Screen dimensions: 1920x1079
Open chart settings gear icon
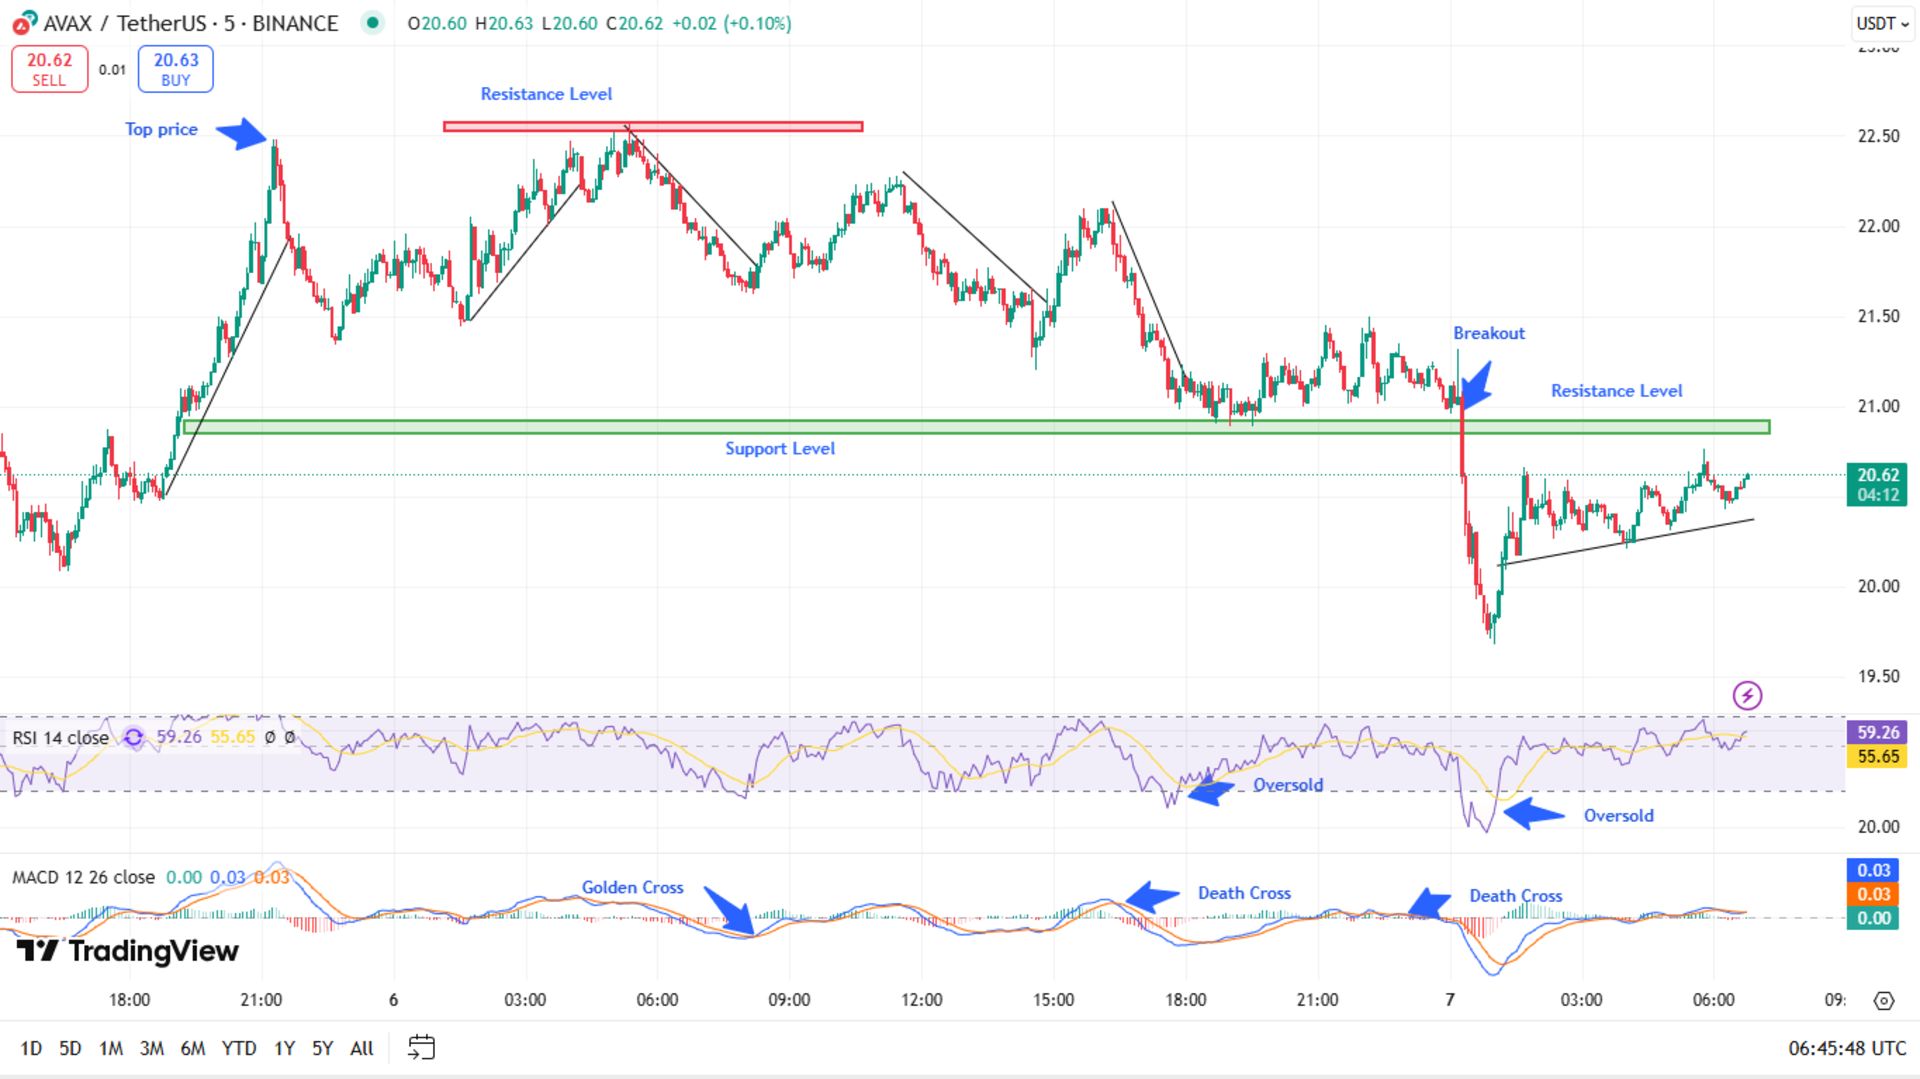1884,1000
